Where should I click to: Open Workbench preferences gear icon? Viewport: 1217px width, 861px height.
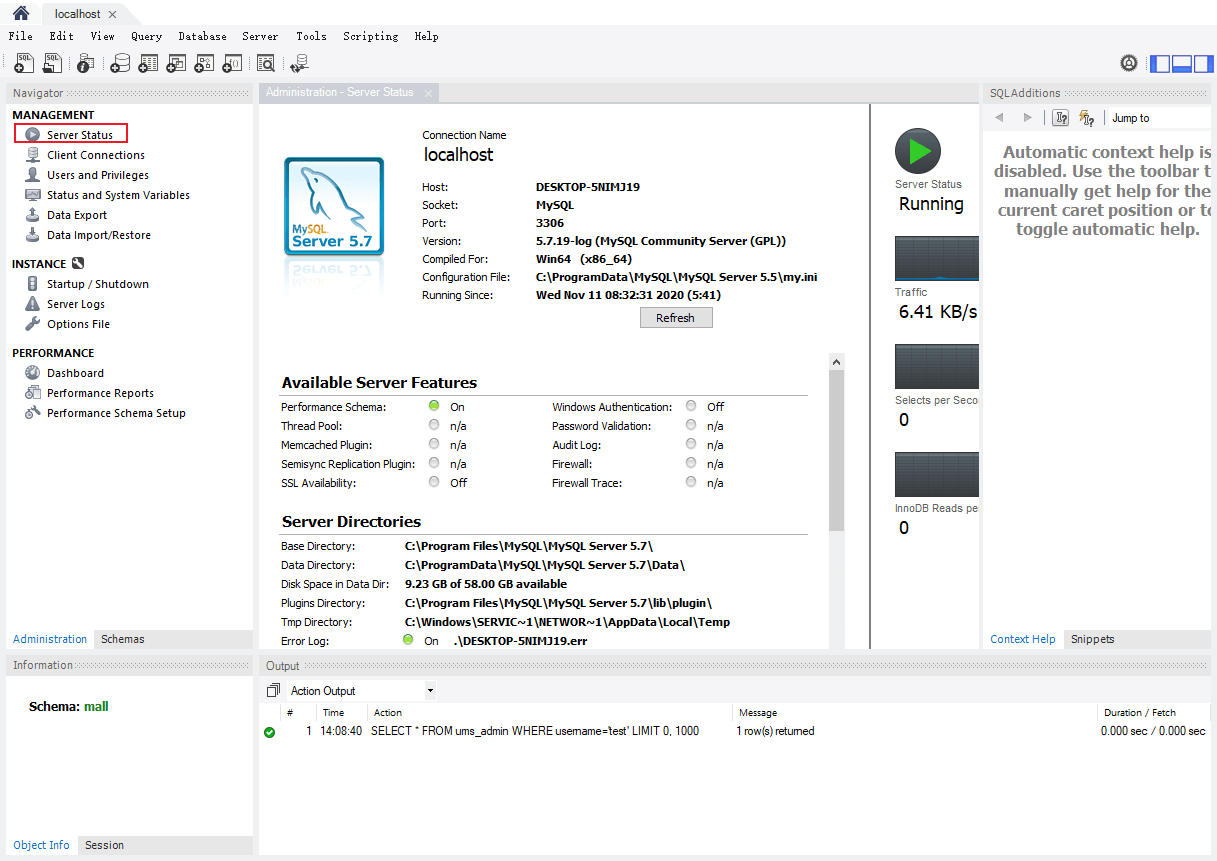[1129, 63]
